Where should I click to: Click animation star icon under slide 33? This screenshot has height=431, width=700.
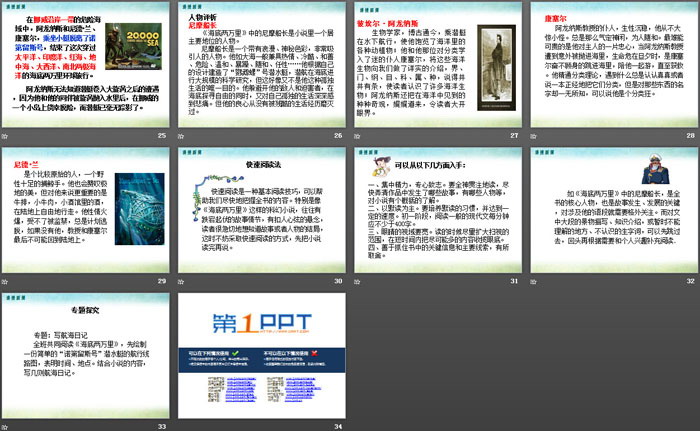coord(4,427)
